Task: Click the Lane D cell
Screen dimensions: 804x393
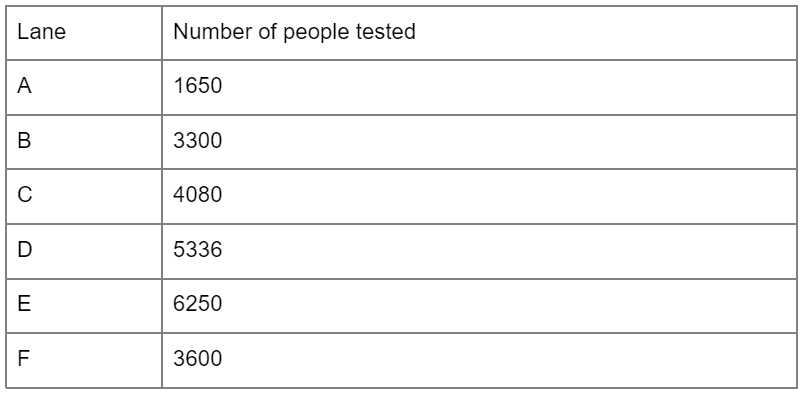Action: tap(84, 251)
